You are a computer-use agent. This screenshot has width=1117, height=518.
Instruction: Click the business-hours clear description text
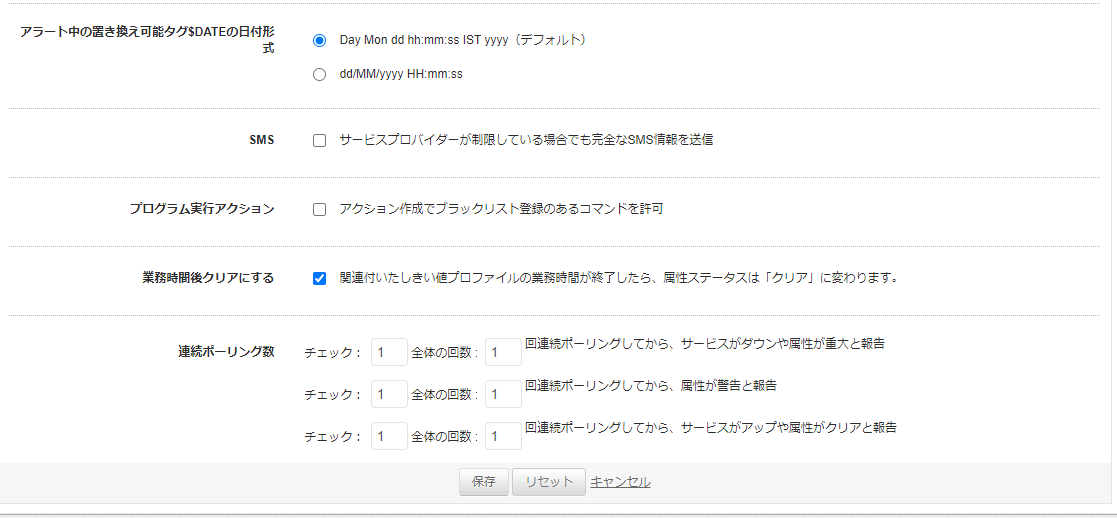(x=618, y=278)
